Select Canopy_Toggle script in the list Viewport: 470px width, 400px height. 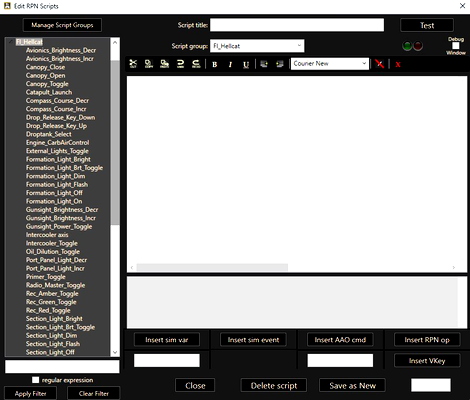click(47, 84)
